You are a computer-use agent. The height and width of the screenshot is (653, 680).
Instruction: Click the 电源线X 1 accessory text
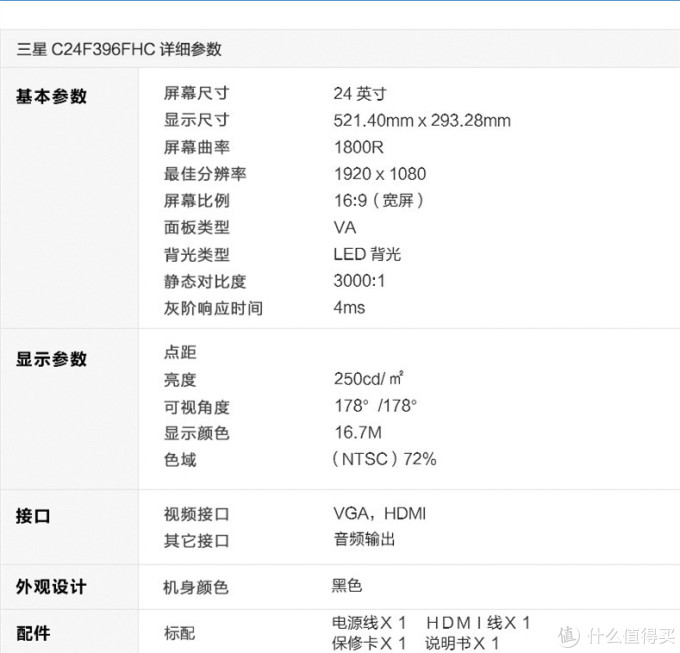click(369, 623)
